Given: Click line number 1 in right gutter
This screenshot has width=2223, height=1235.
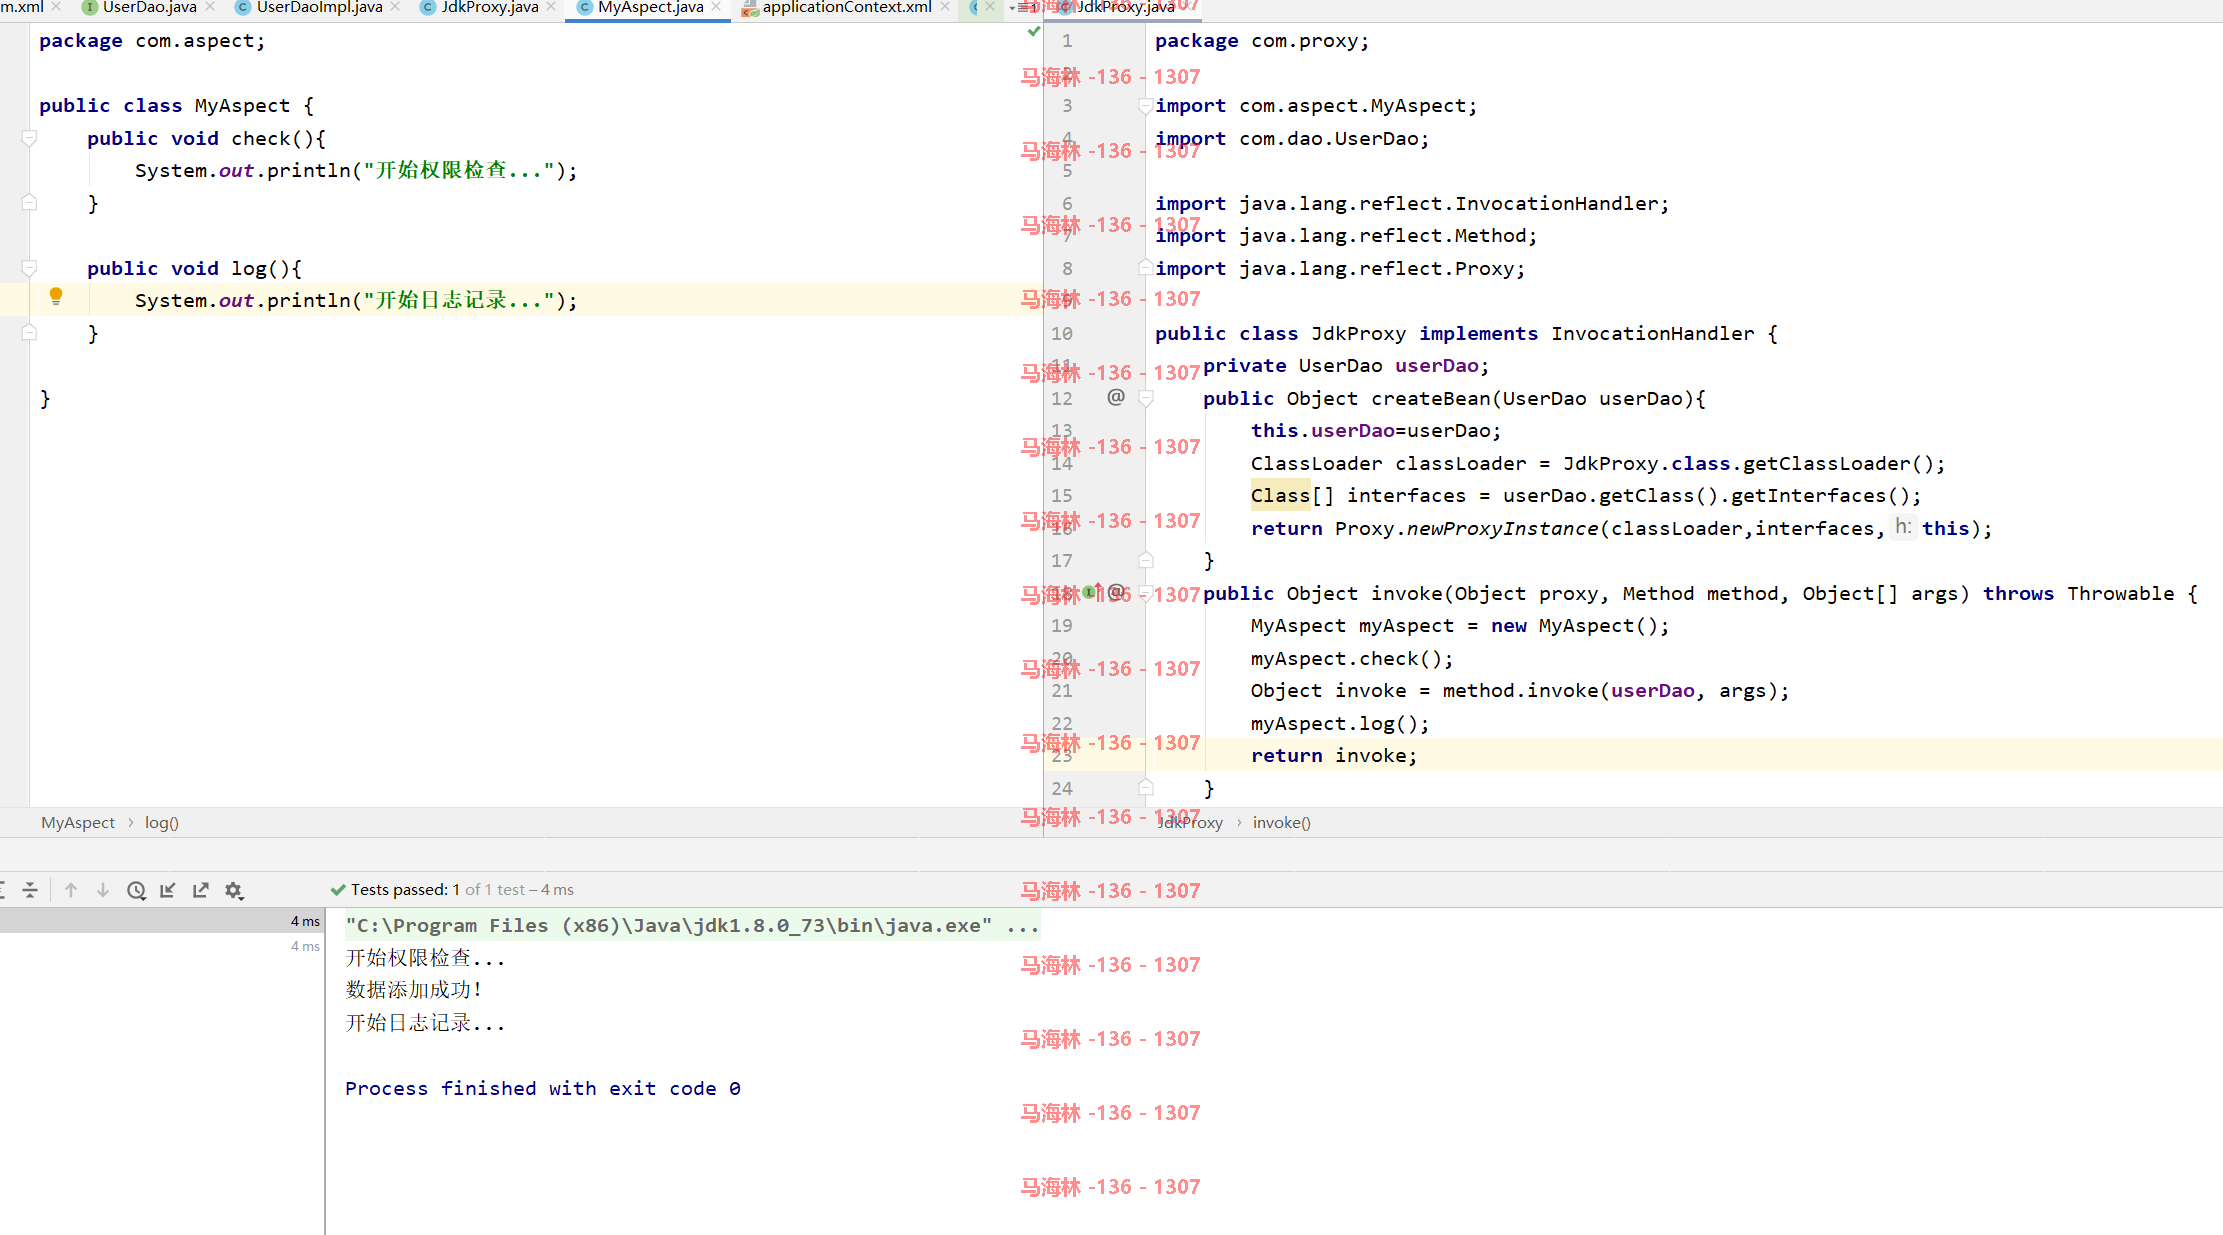Looking at the screenshot, I should [1067, 41].
